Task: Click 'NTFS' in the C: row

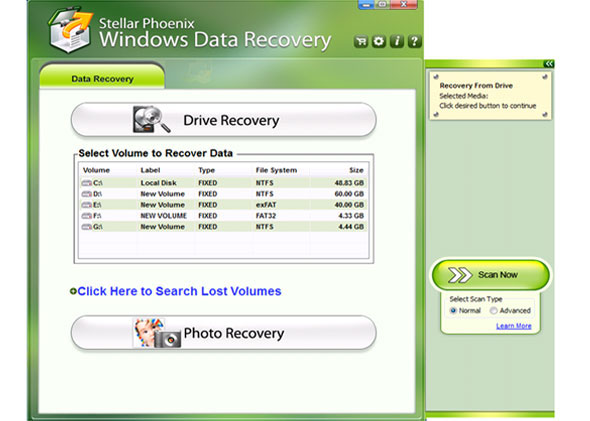Action: tap(265, 183)
